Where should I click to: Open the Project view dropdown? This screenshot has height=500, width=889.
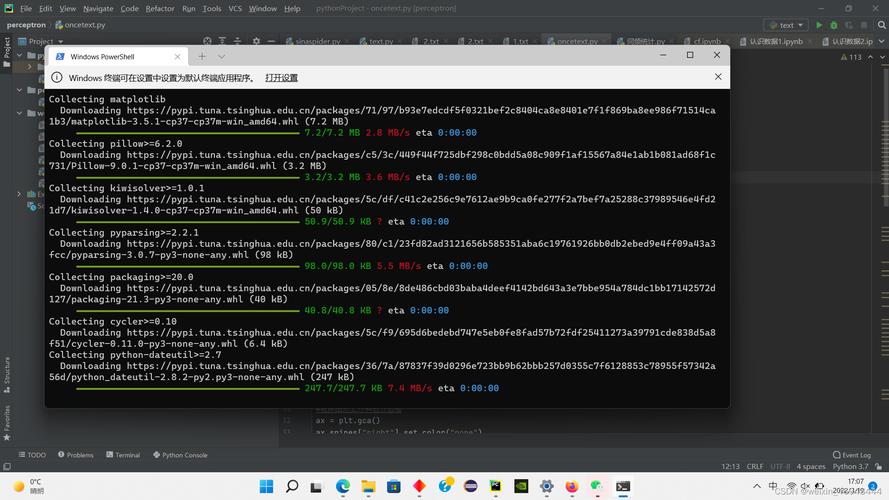(x=40, y=41)
